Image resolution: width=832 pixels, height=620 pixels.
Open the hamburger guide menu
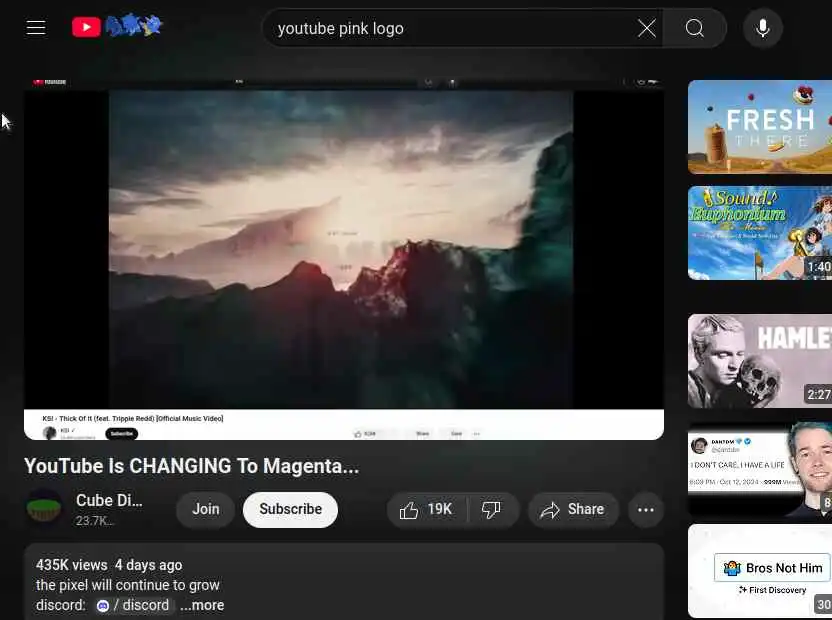(x=36, y=28)
